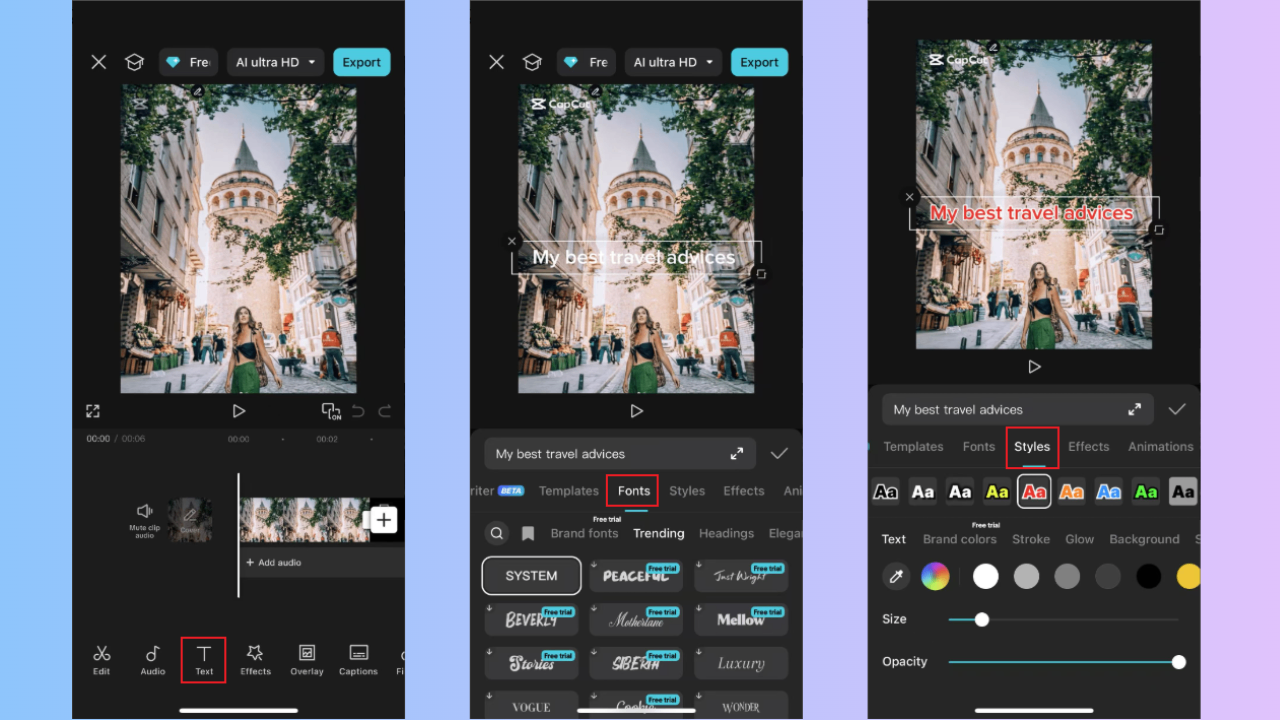1280x720 pixels.
Task: Open the rainbow color wheel picker
Action: [x=935, y=576]
